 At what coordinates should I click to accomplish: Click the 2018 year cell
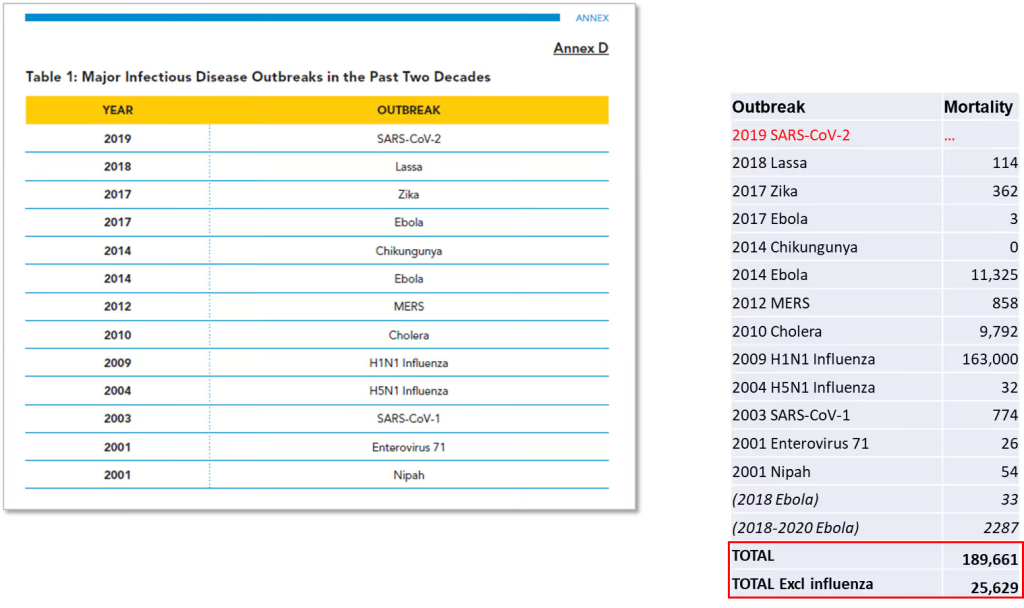click(x=118, y=167)
